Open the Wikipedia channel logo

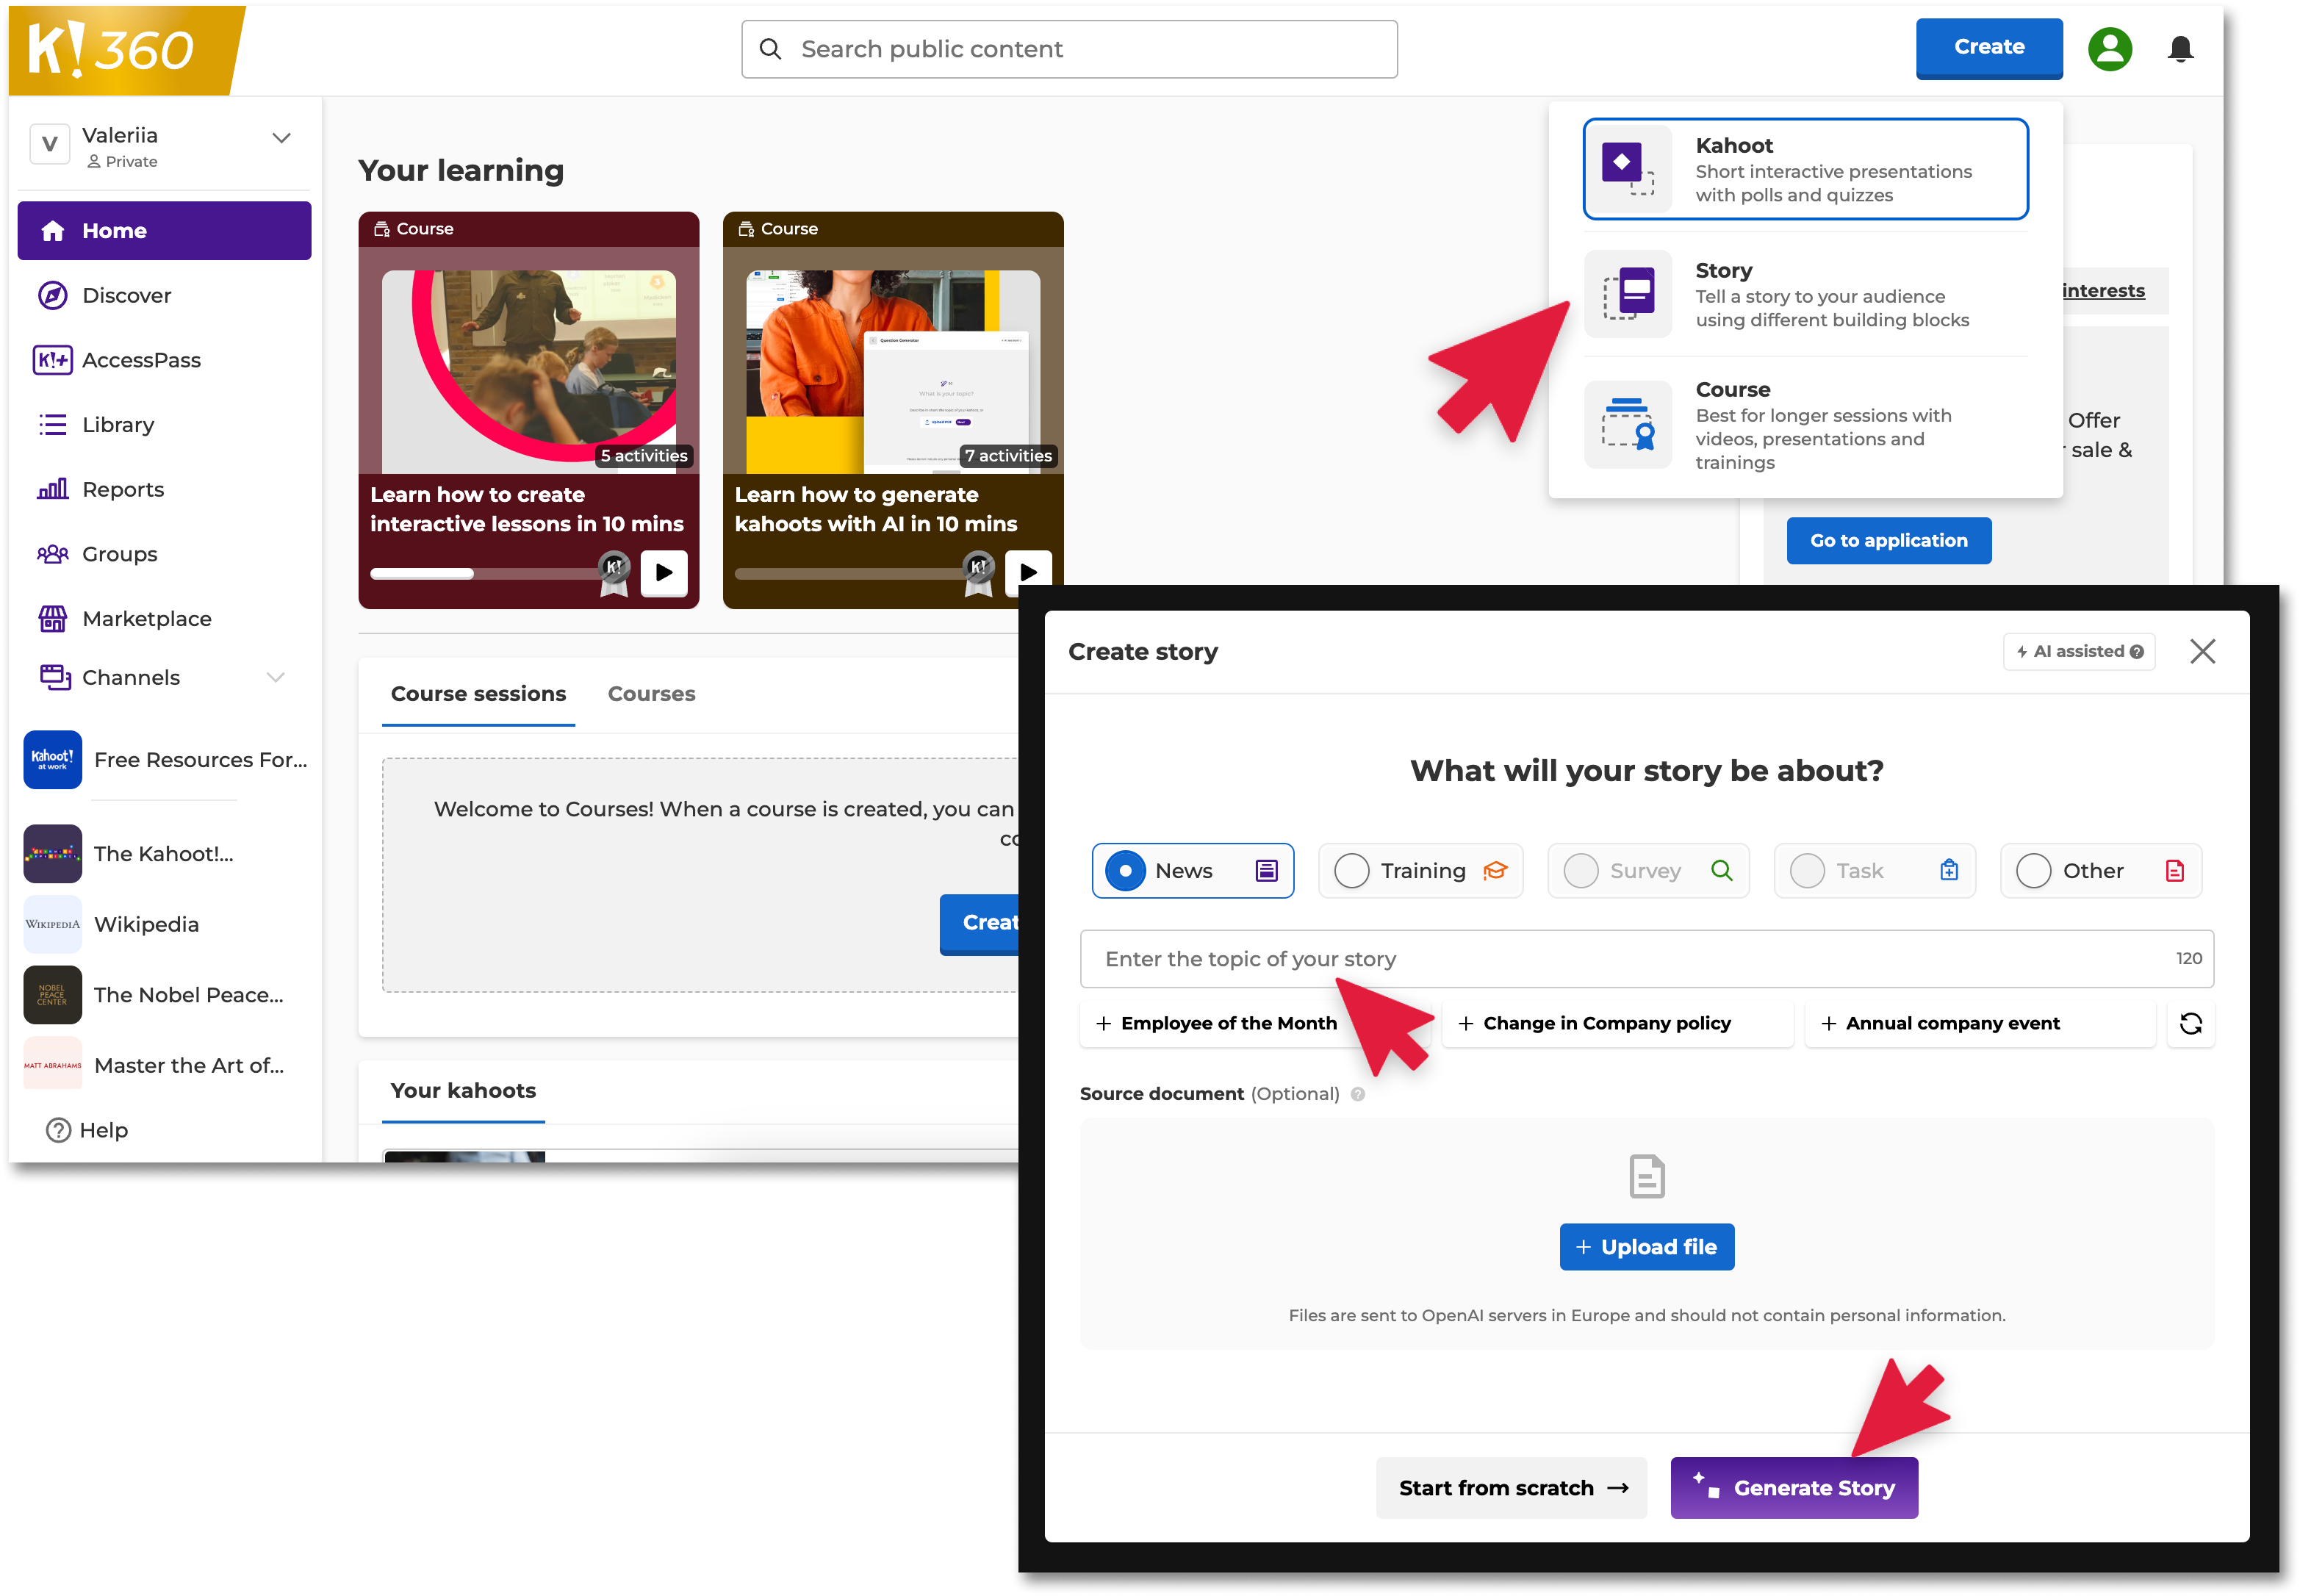(x=52, y=924)
